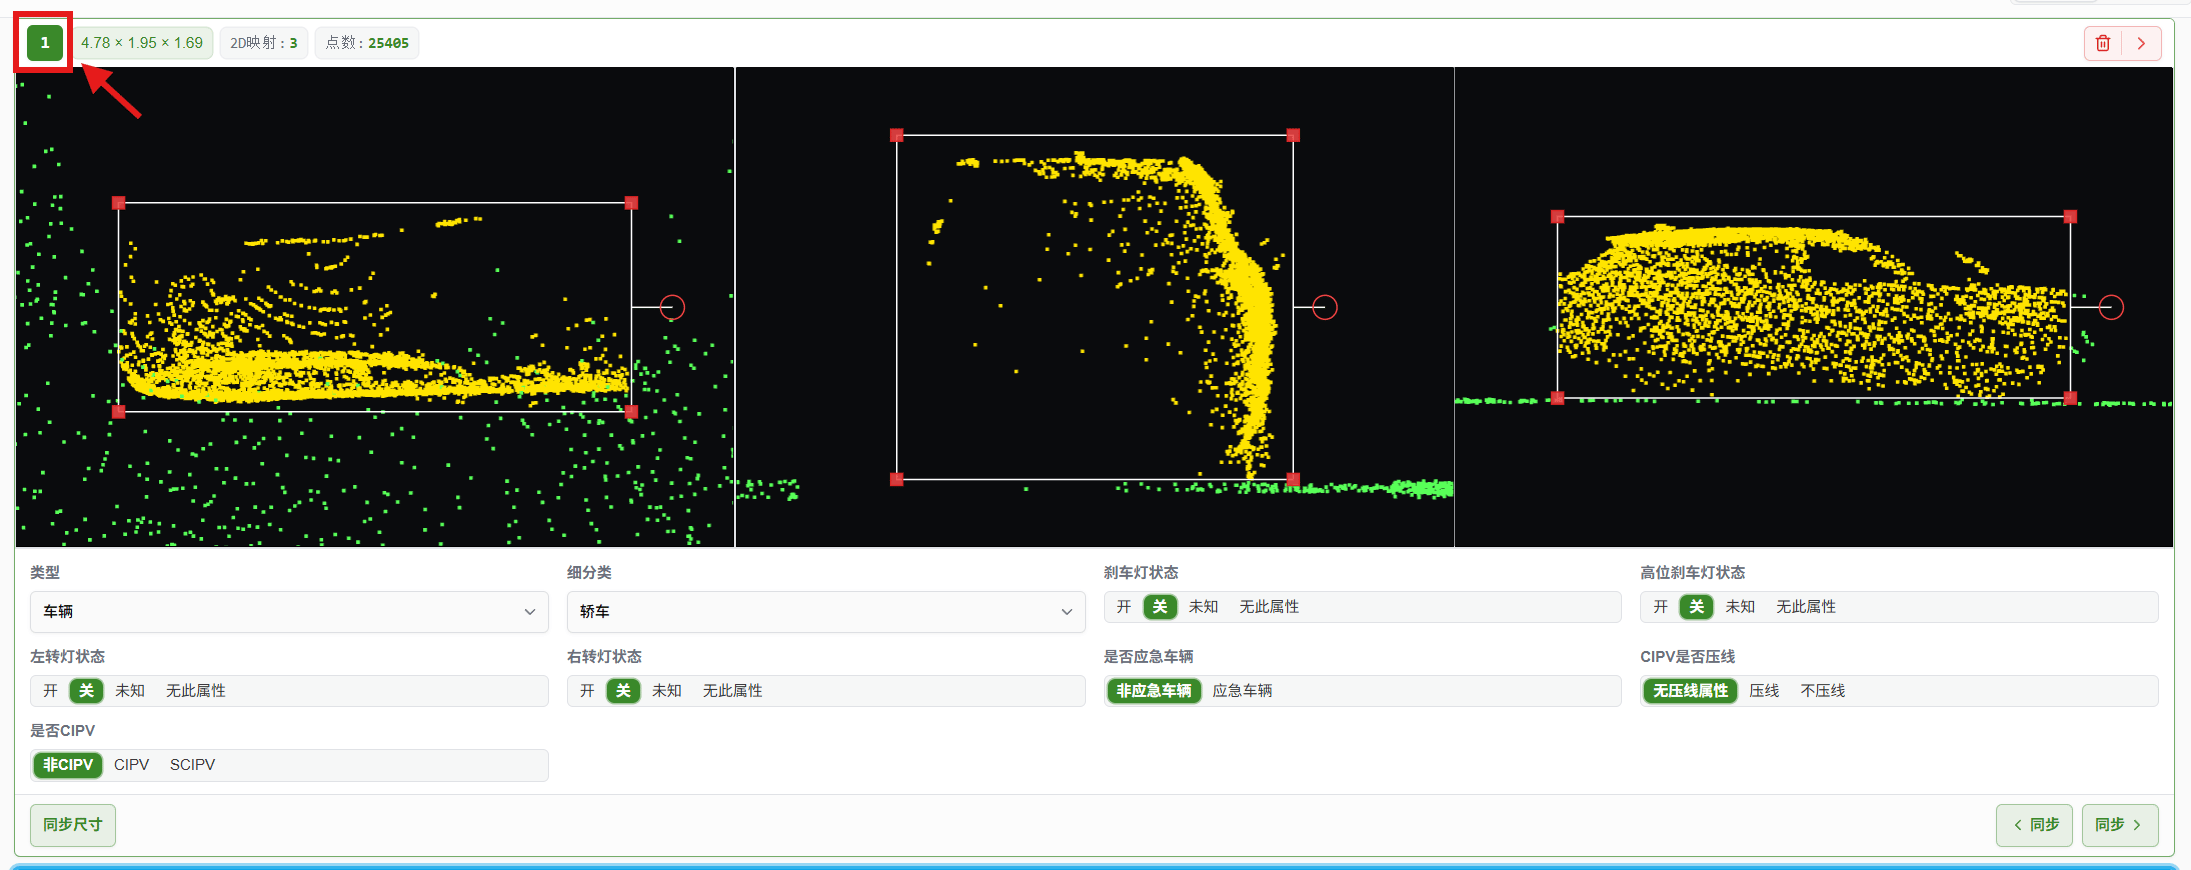Set 右转灯状态 to 无此属性
2191x870 pixels.
pos(733,691)
